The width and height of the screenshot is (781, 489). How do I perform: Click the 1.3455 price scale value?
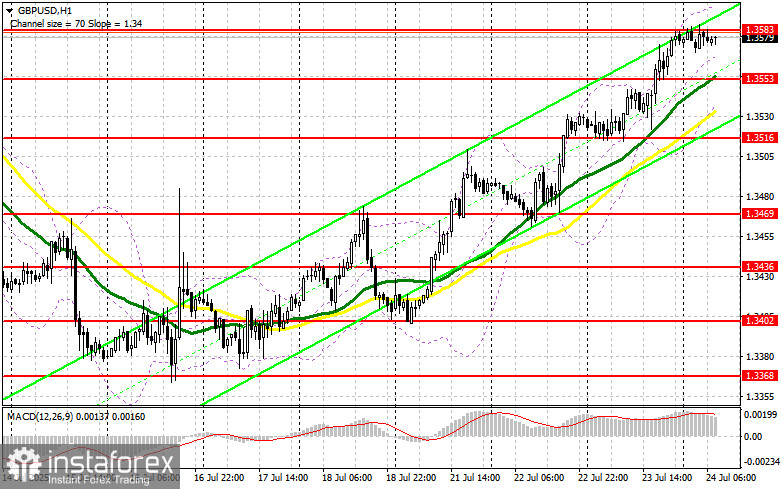point(760,237)
